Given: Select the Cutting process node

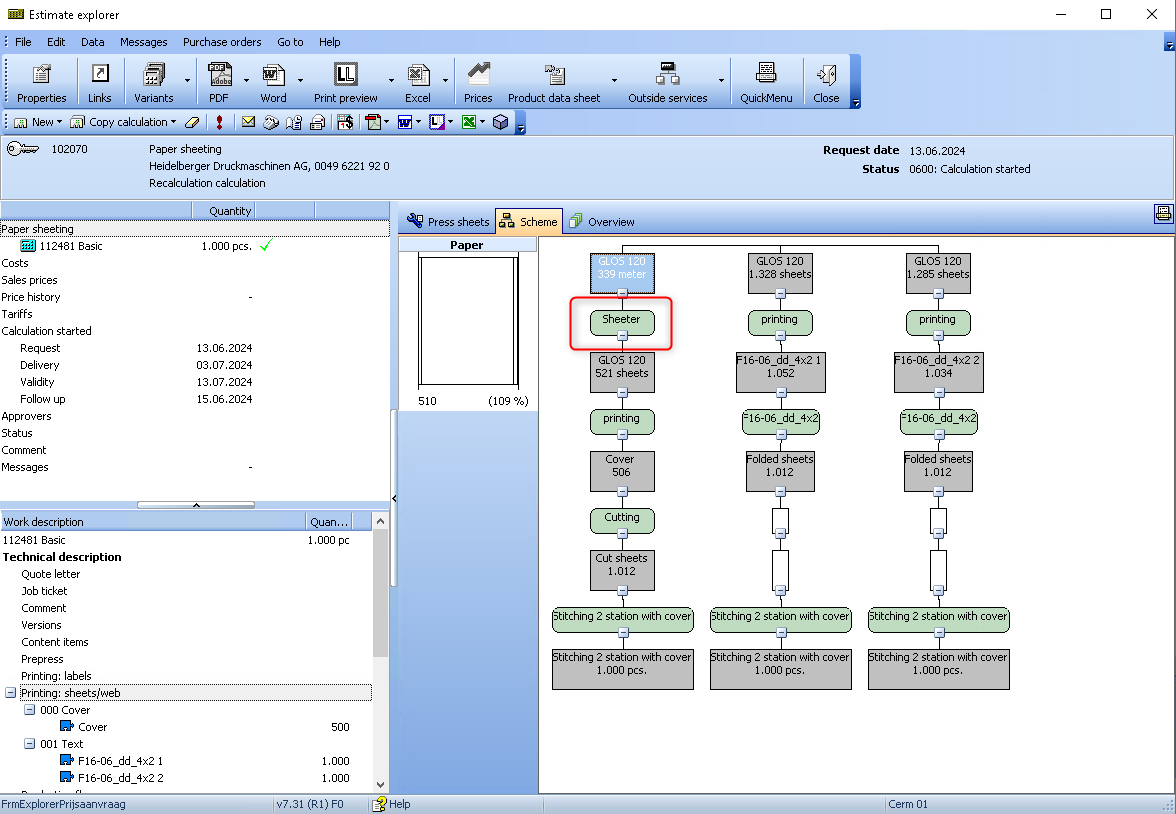Looking at the screenshot, I should [622, 520].
